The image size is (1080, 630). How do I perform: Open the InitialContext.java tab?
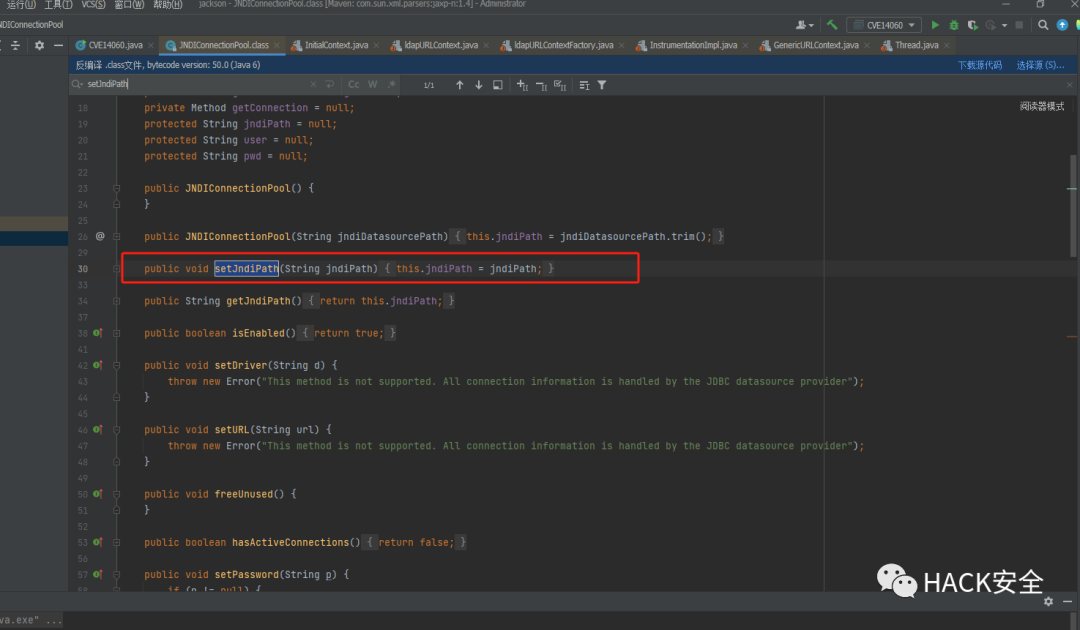coord(336,45)
